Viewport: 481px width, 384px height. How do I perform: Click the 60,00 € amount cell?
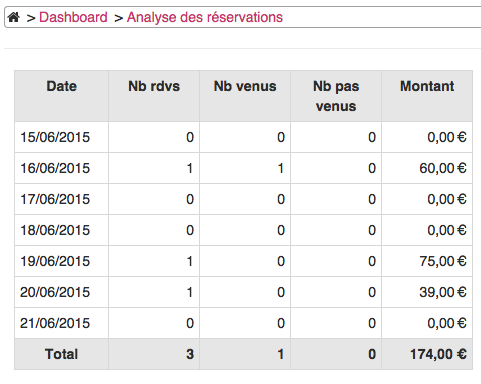click(427, 168)
